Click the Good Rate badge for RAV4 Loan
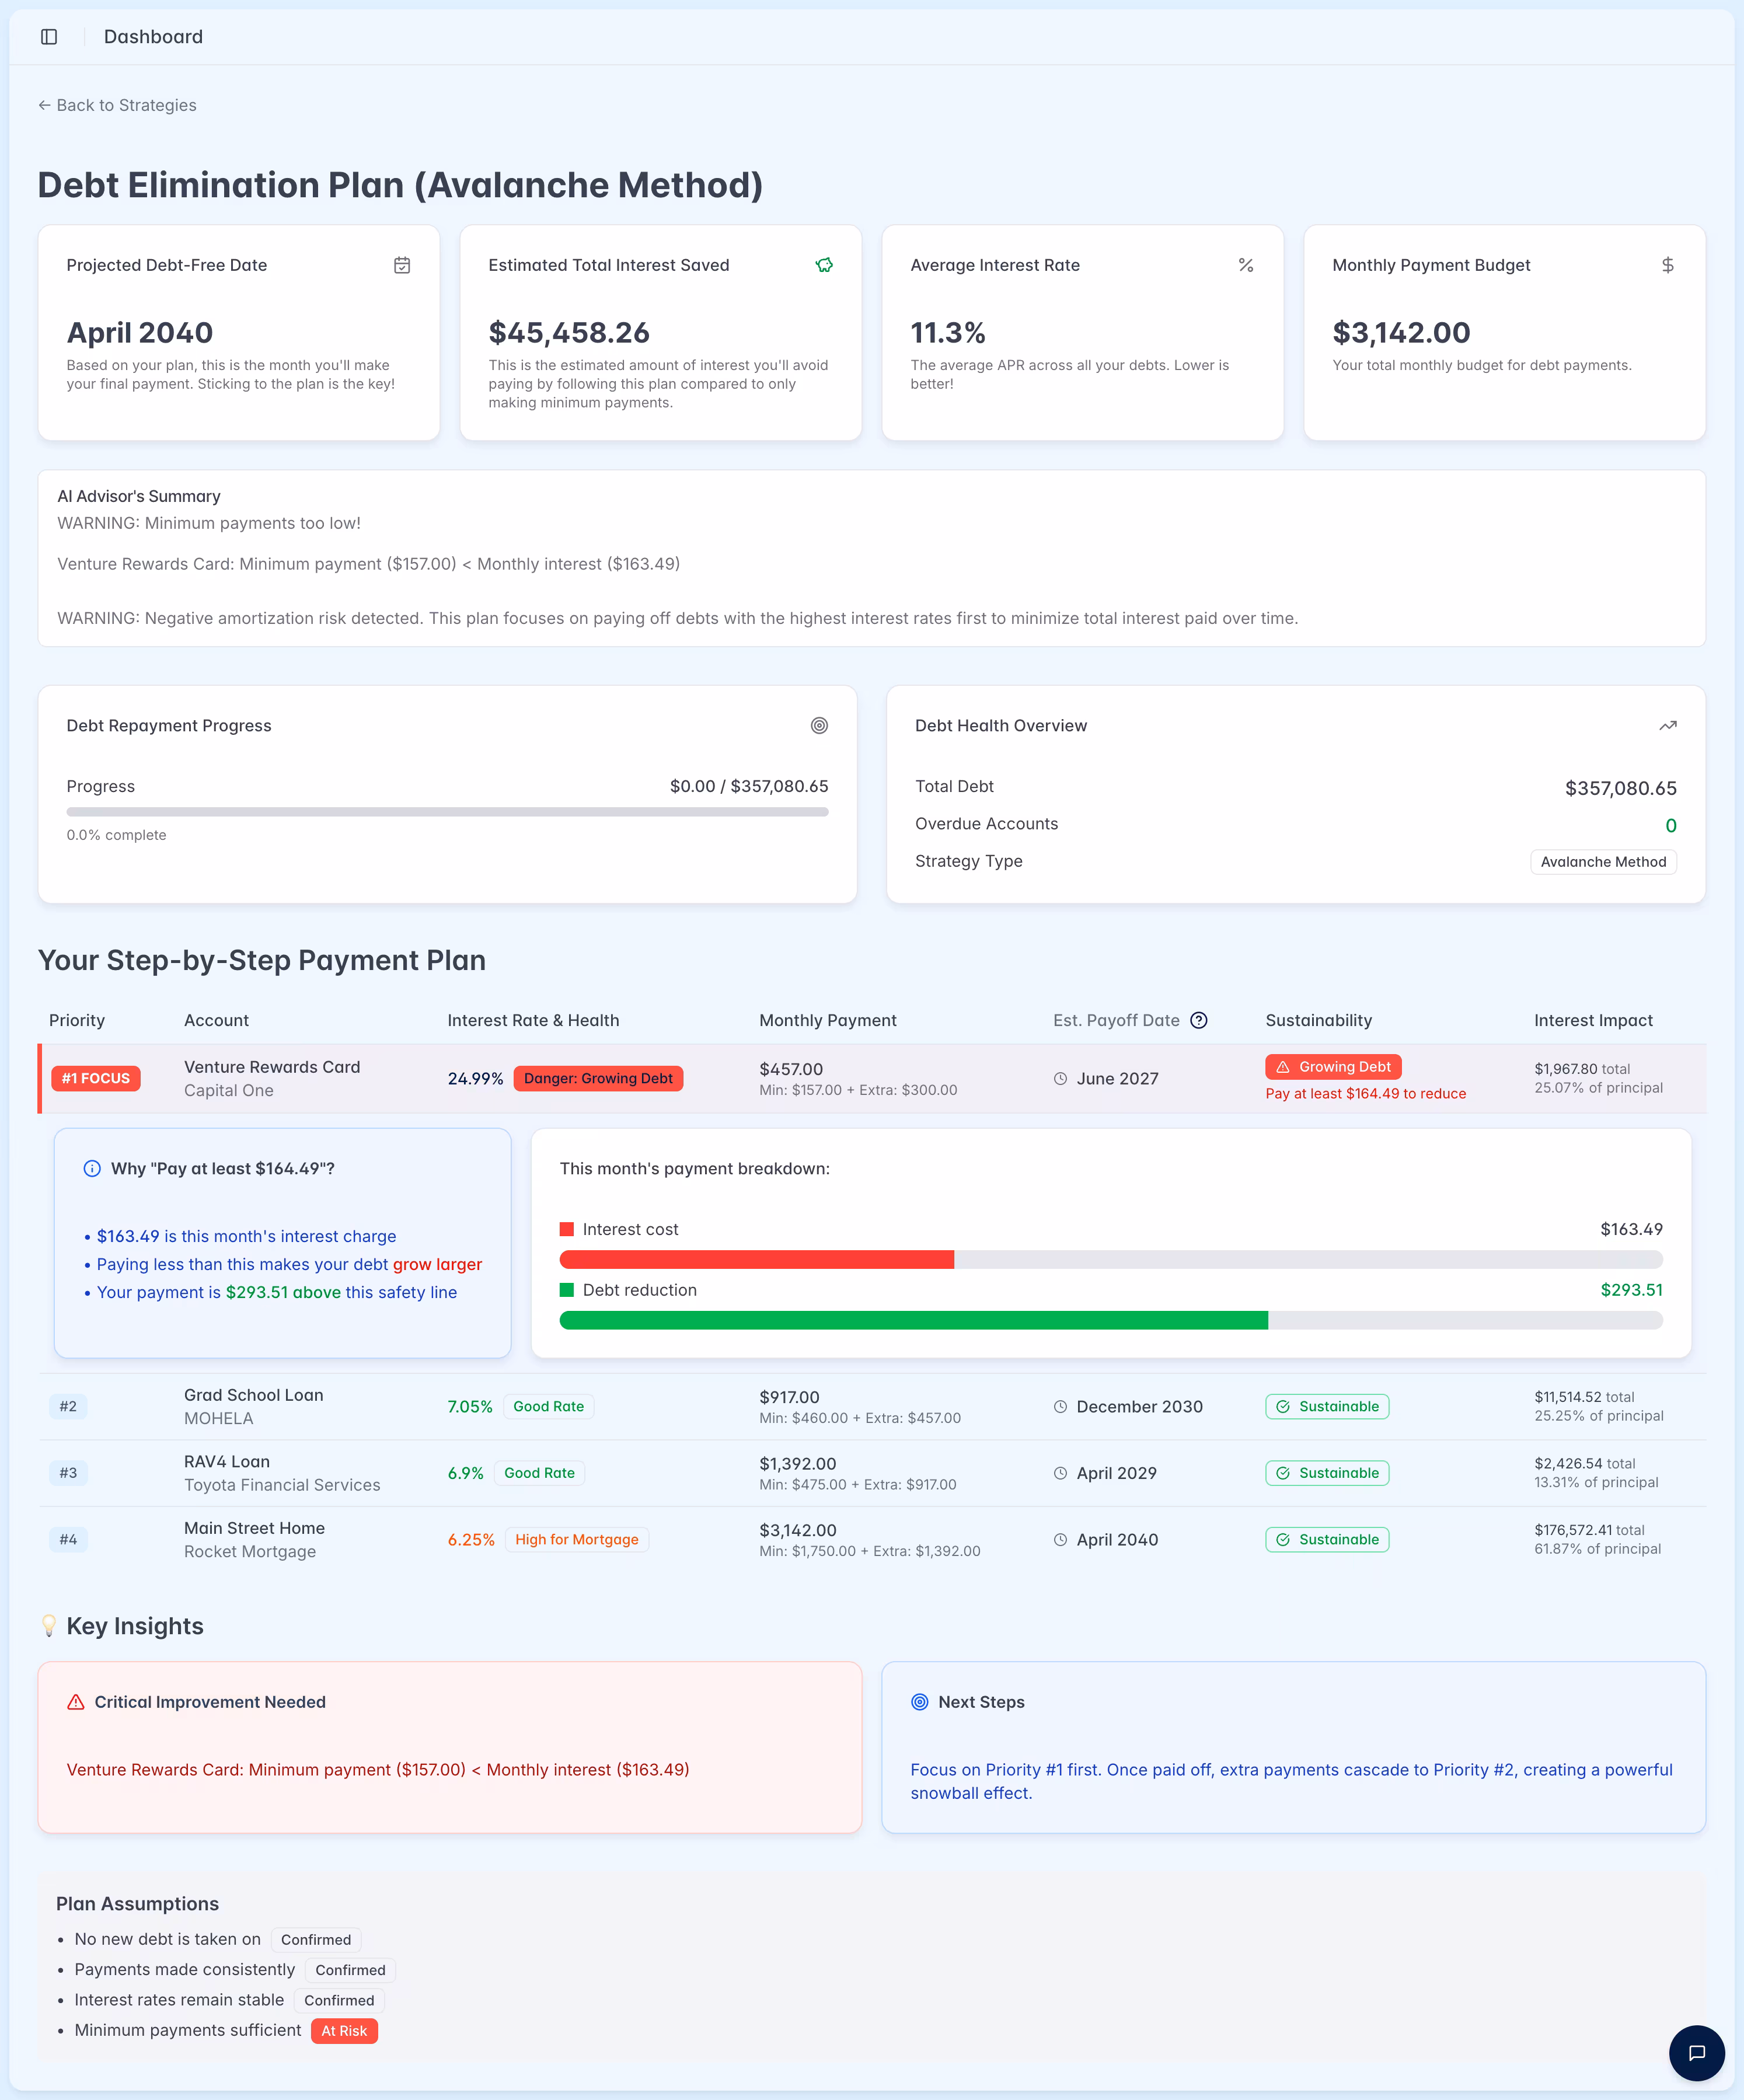Viewport: 1744px width, 2100px height. tap(539, 1473)
